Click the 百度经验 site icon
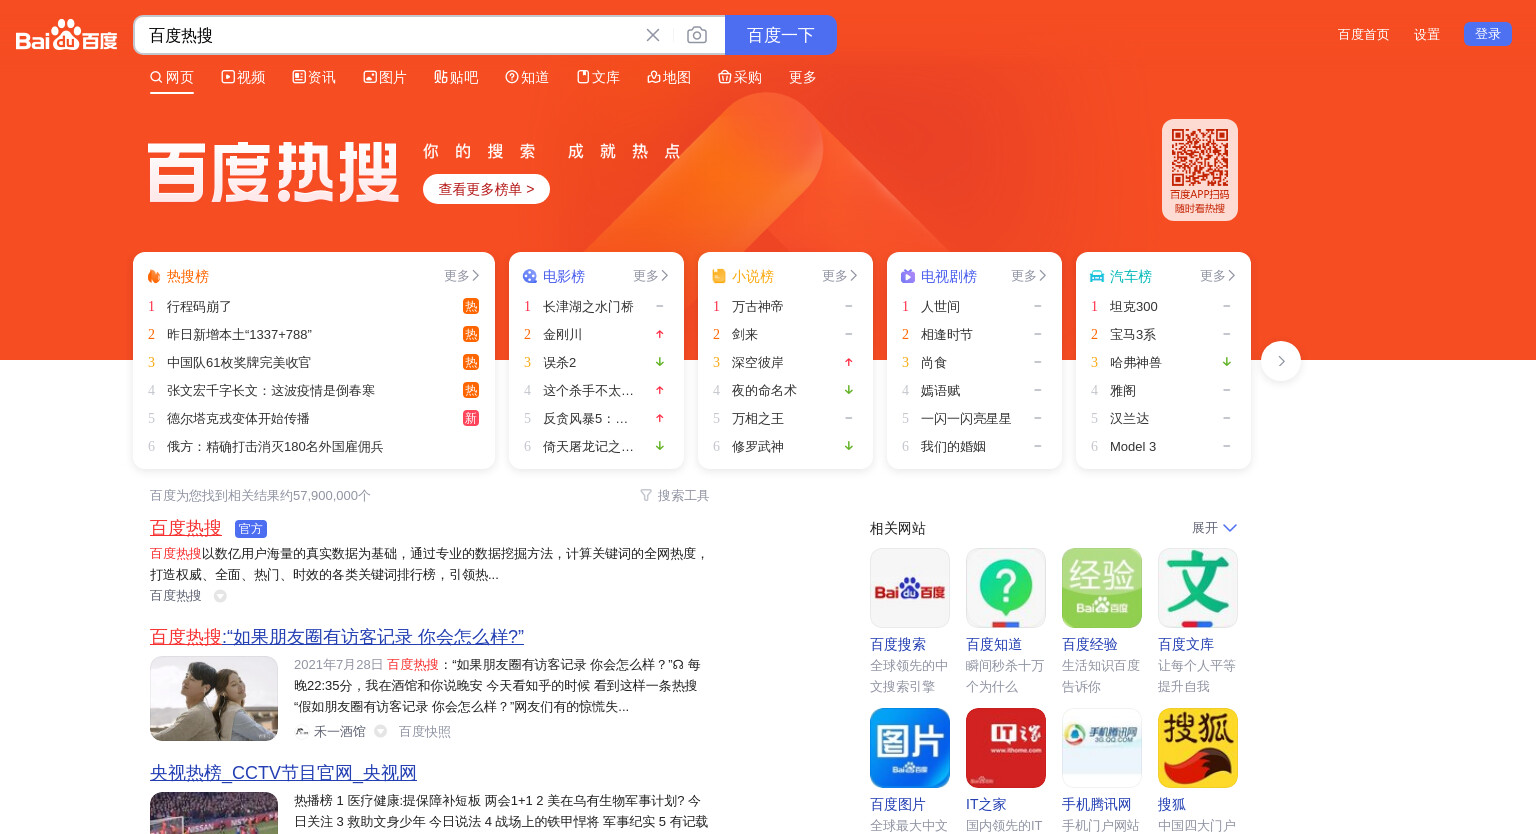 click(x=1102, y=588)
